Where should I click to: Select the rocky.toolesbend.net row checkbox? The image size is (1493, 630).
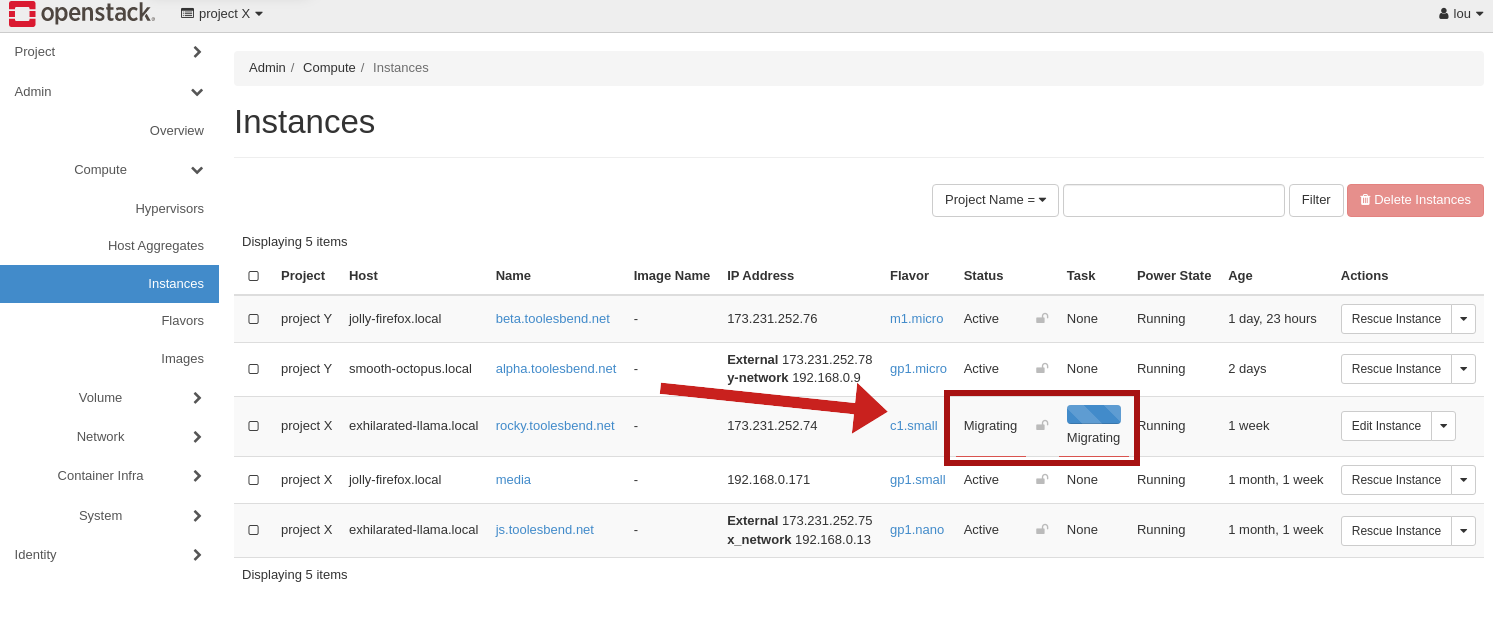pyautogui.click(x=253, y=426)
